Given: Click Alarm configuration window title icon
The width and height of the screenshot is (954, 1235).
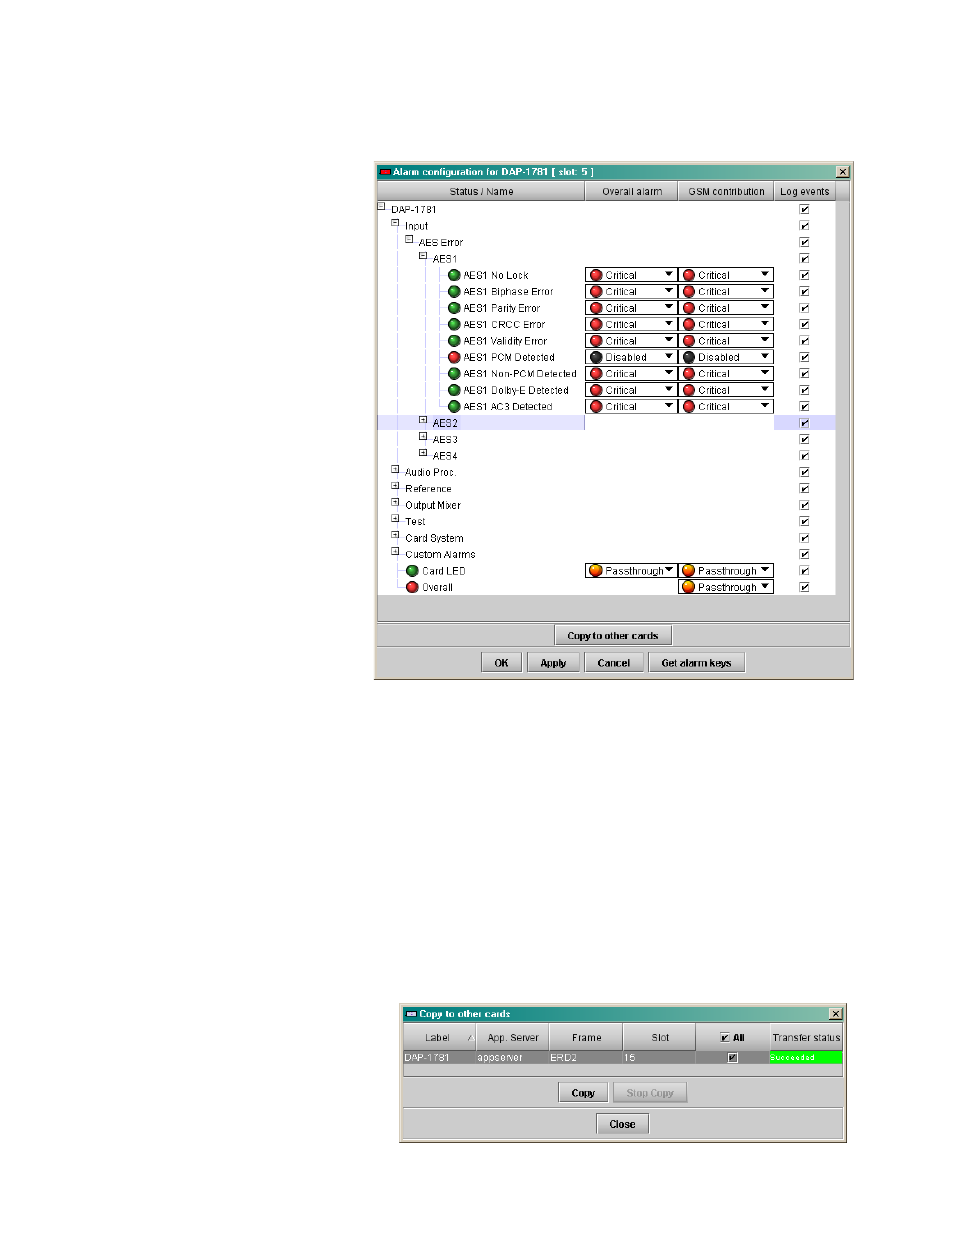Looking at the screenshot, I should click(x=385, y=172).
